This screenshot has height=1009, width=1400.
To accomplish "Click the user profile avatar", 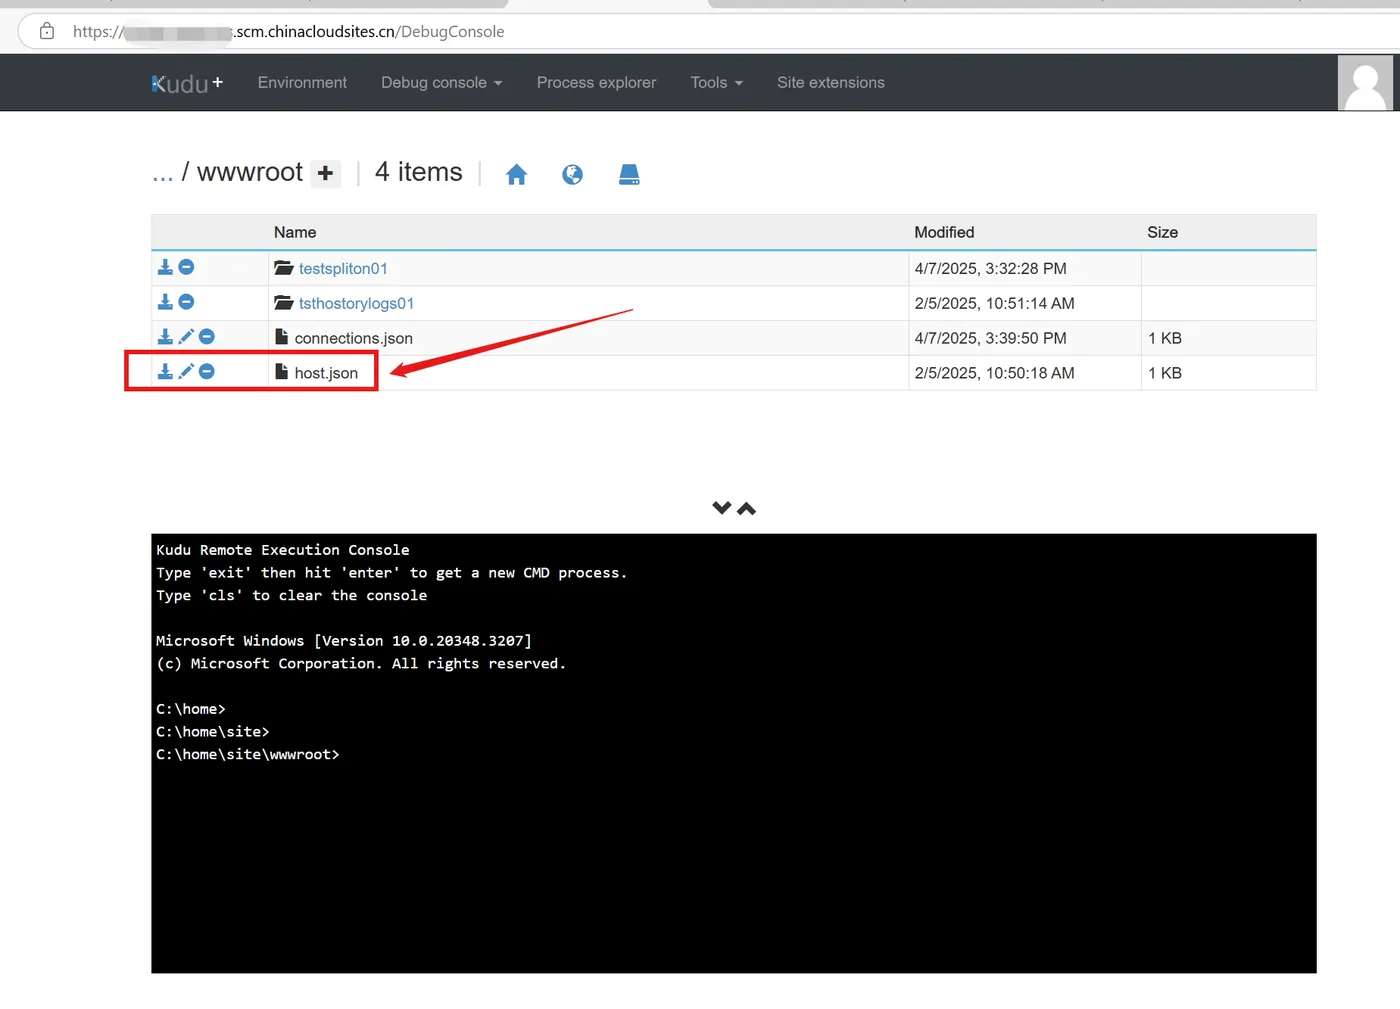I will coord(1366,83).
